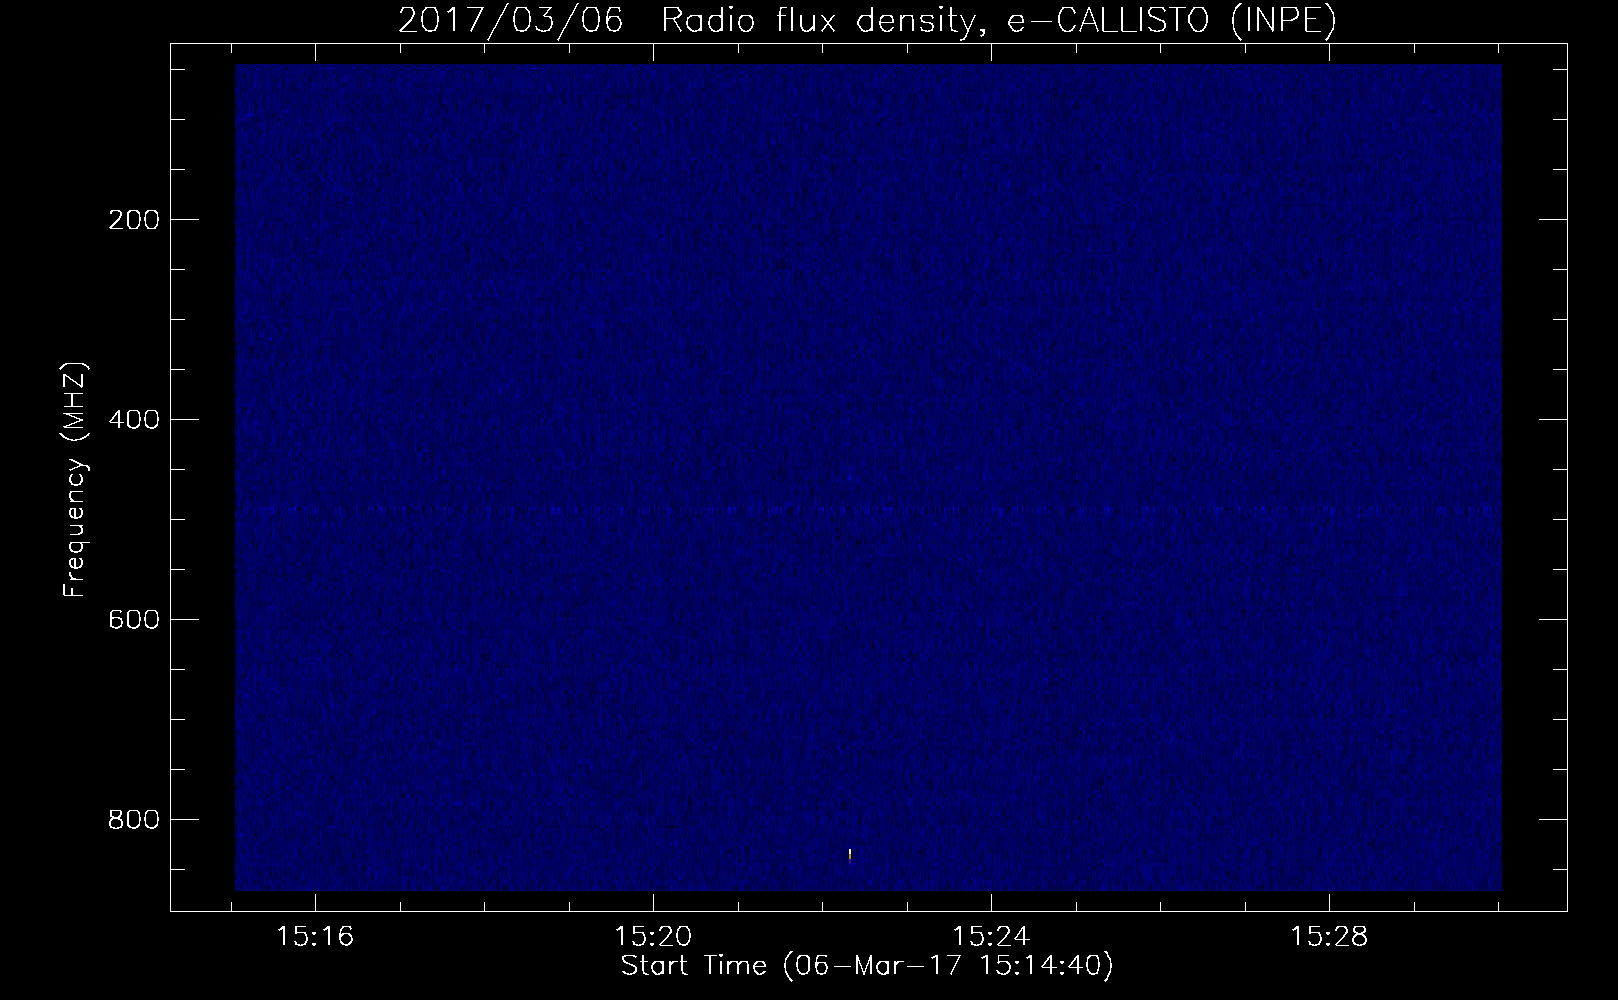1618x1000 pixels.
Task: Click the yellow burst spot near 830 MHz
Action: click(x=849, y=854)
